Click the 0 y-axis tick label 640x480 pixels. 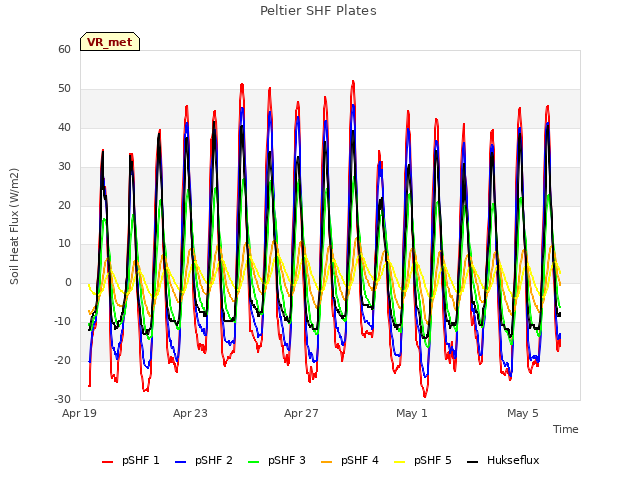click(x=68, y=282)
